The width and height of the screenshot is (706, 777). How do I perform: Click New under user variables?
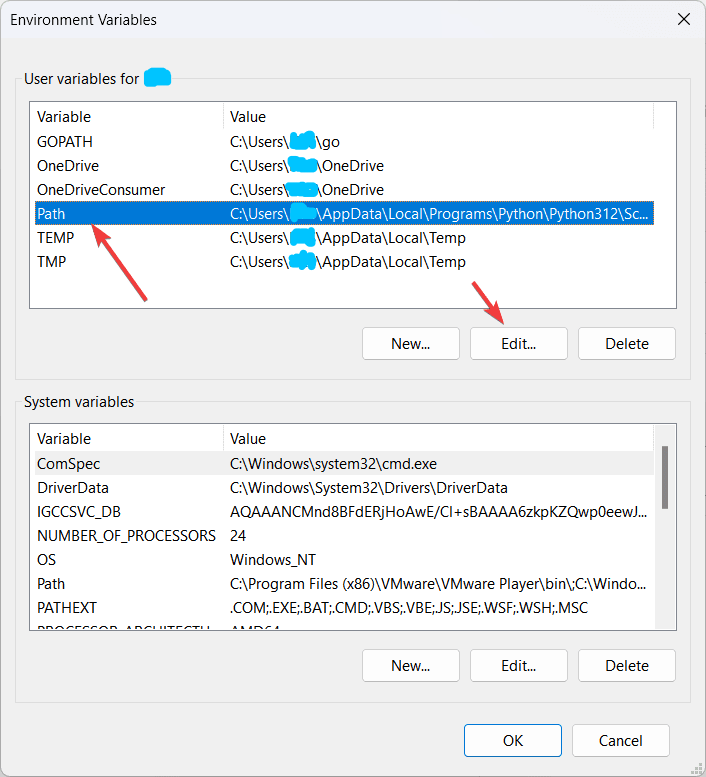coord(411,343)
